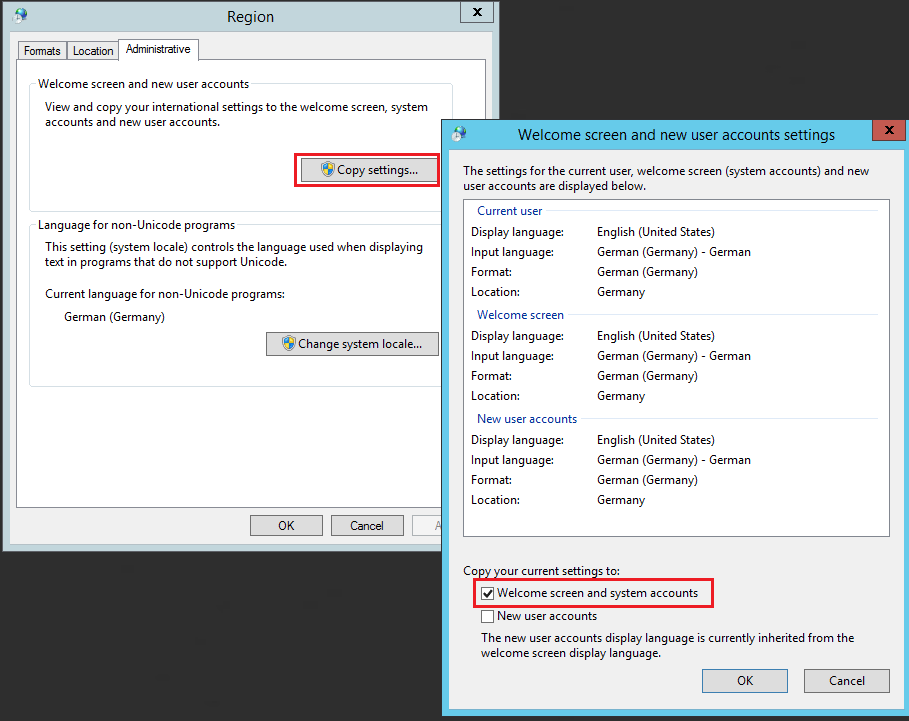
Task: Click OK in Welcome screen settings dialog
Action: (745, 681)
